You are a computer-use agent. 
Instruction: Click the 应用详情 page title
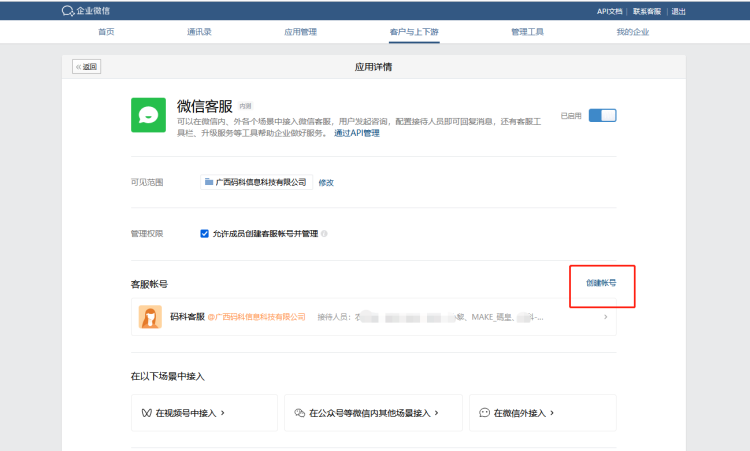[373, 66]
